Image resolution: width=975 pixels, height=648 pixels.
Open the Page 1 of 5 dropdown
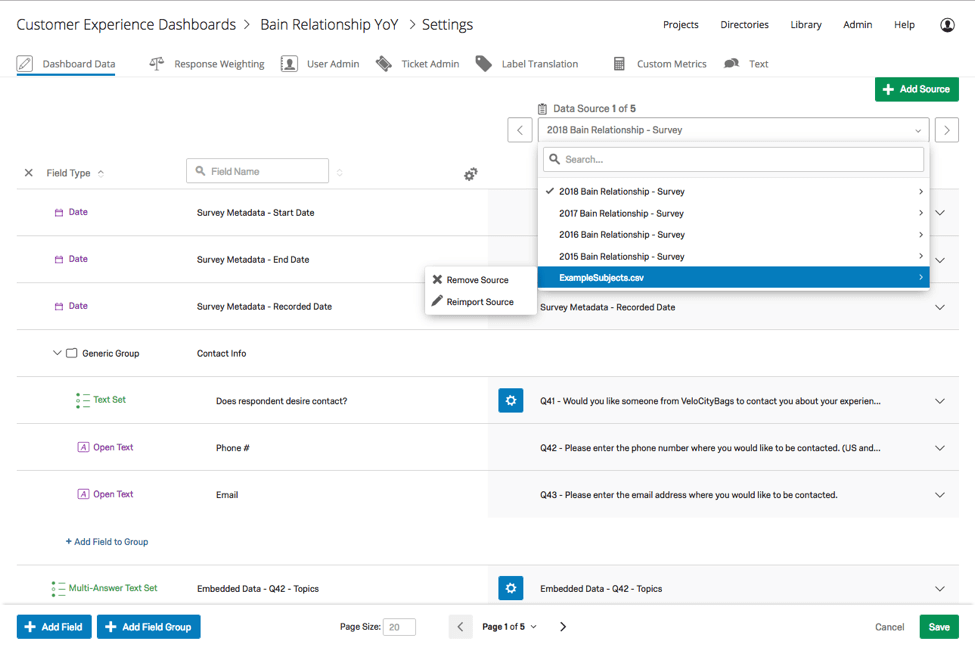point(509,627)
